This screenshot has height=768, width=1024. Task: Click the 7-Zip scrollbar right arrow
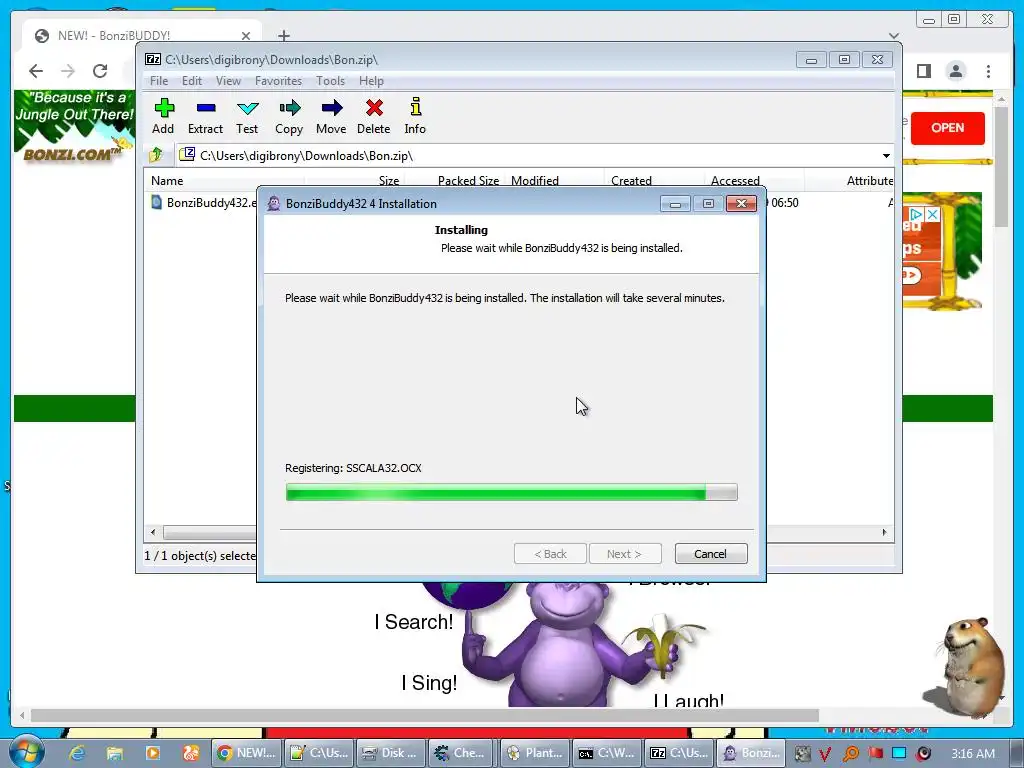tap(884, 533)
